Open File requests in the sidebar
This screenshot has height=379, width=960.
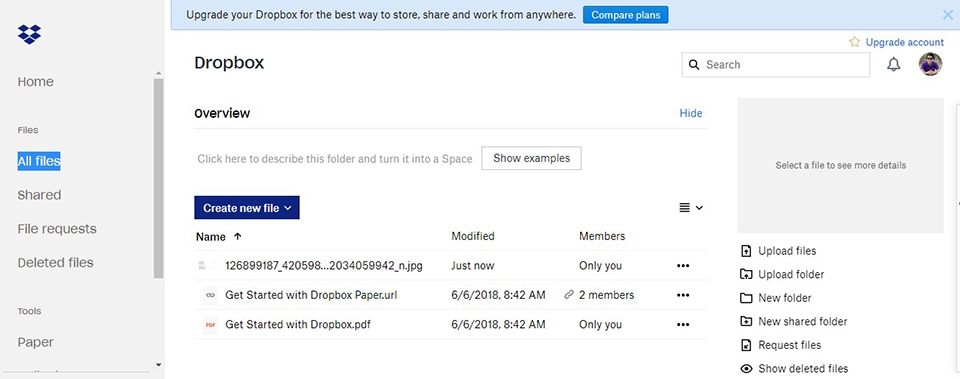click(x=57, y=228)
